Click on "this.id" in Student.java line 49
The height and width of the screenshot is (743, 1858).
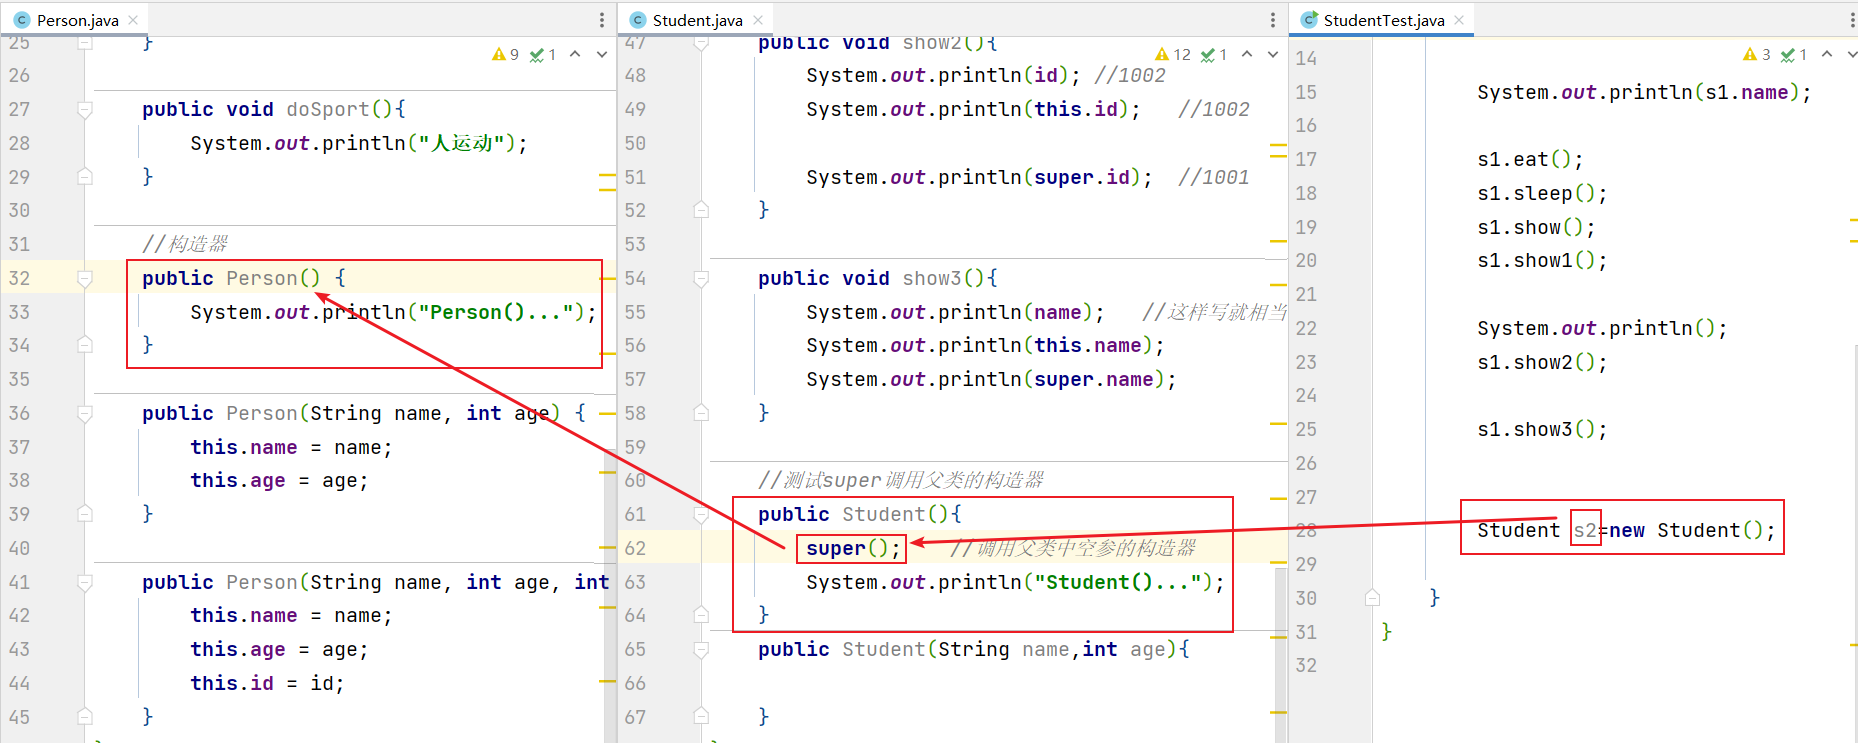pyautogui.click(x=1075, y=109)
